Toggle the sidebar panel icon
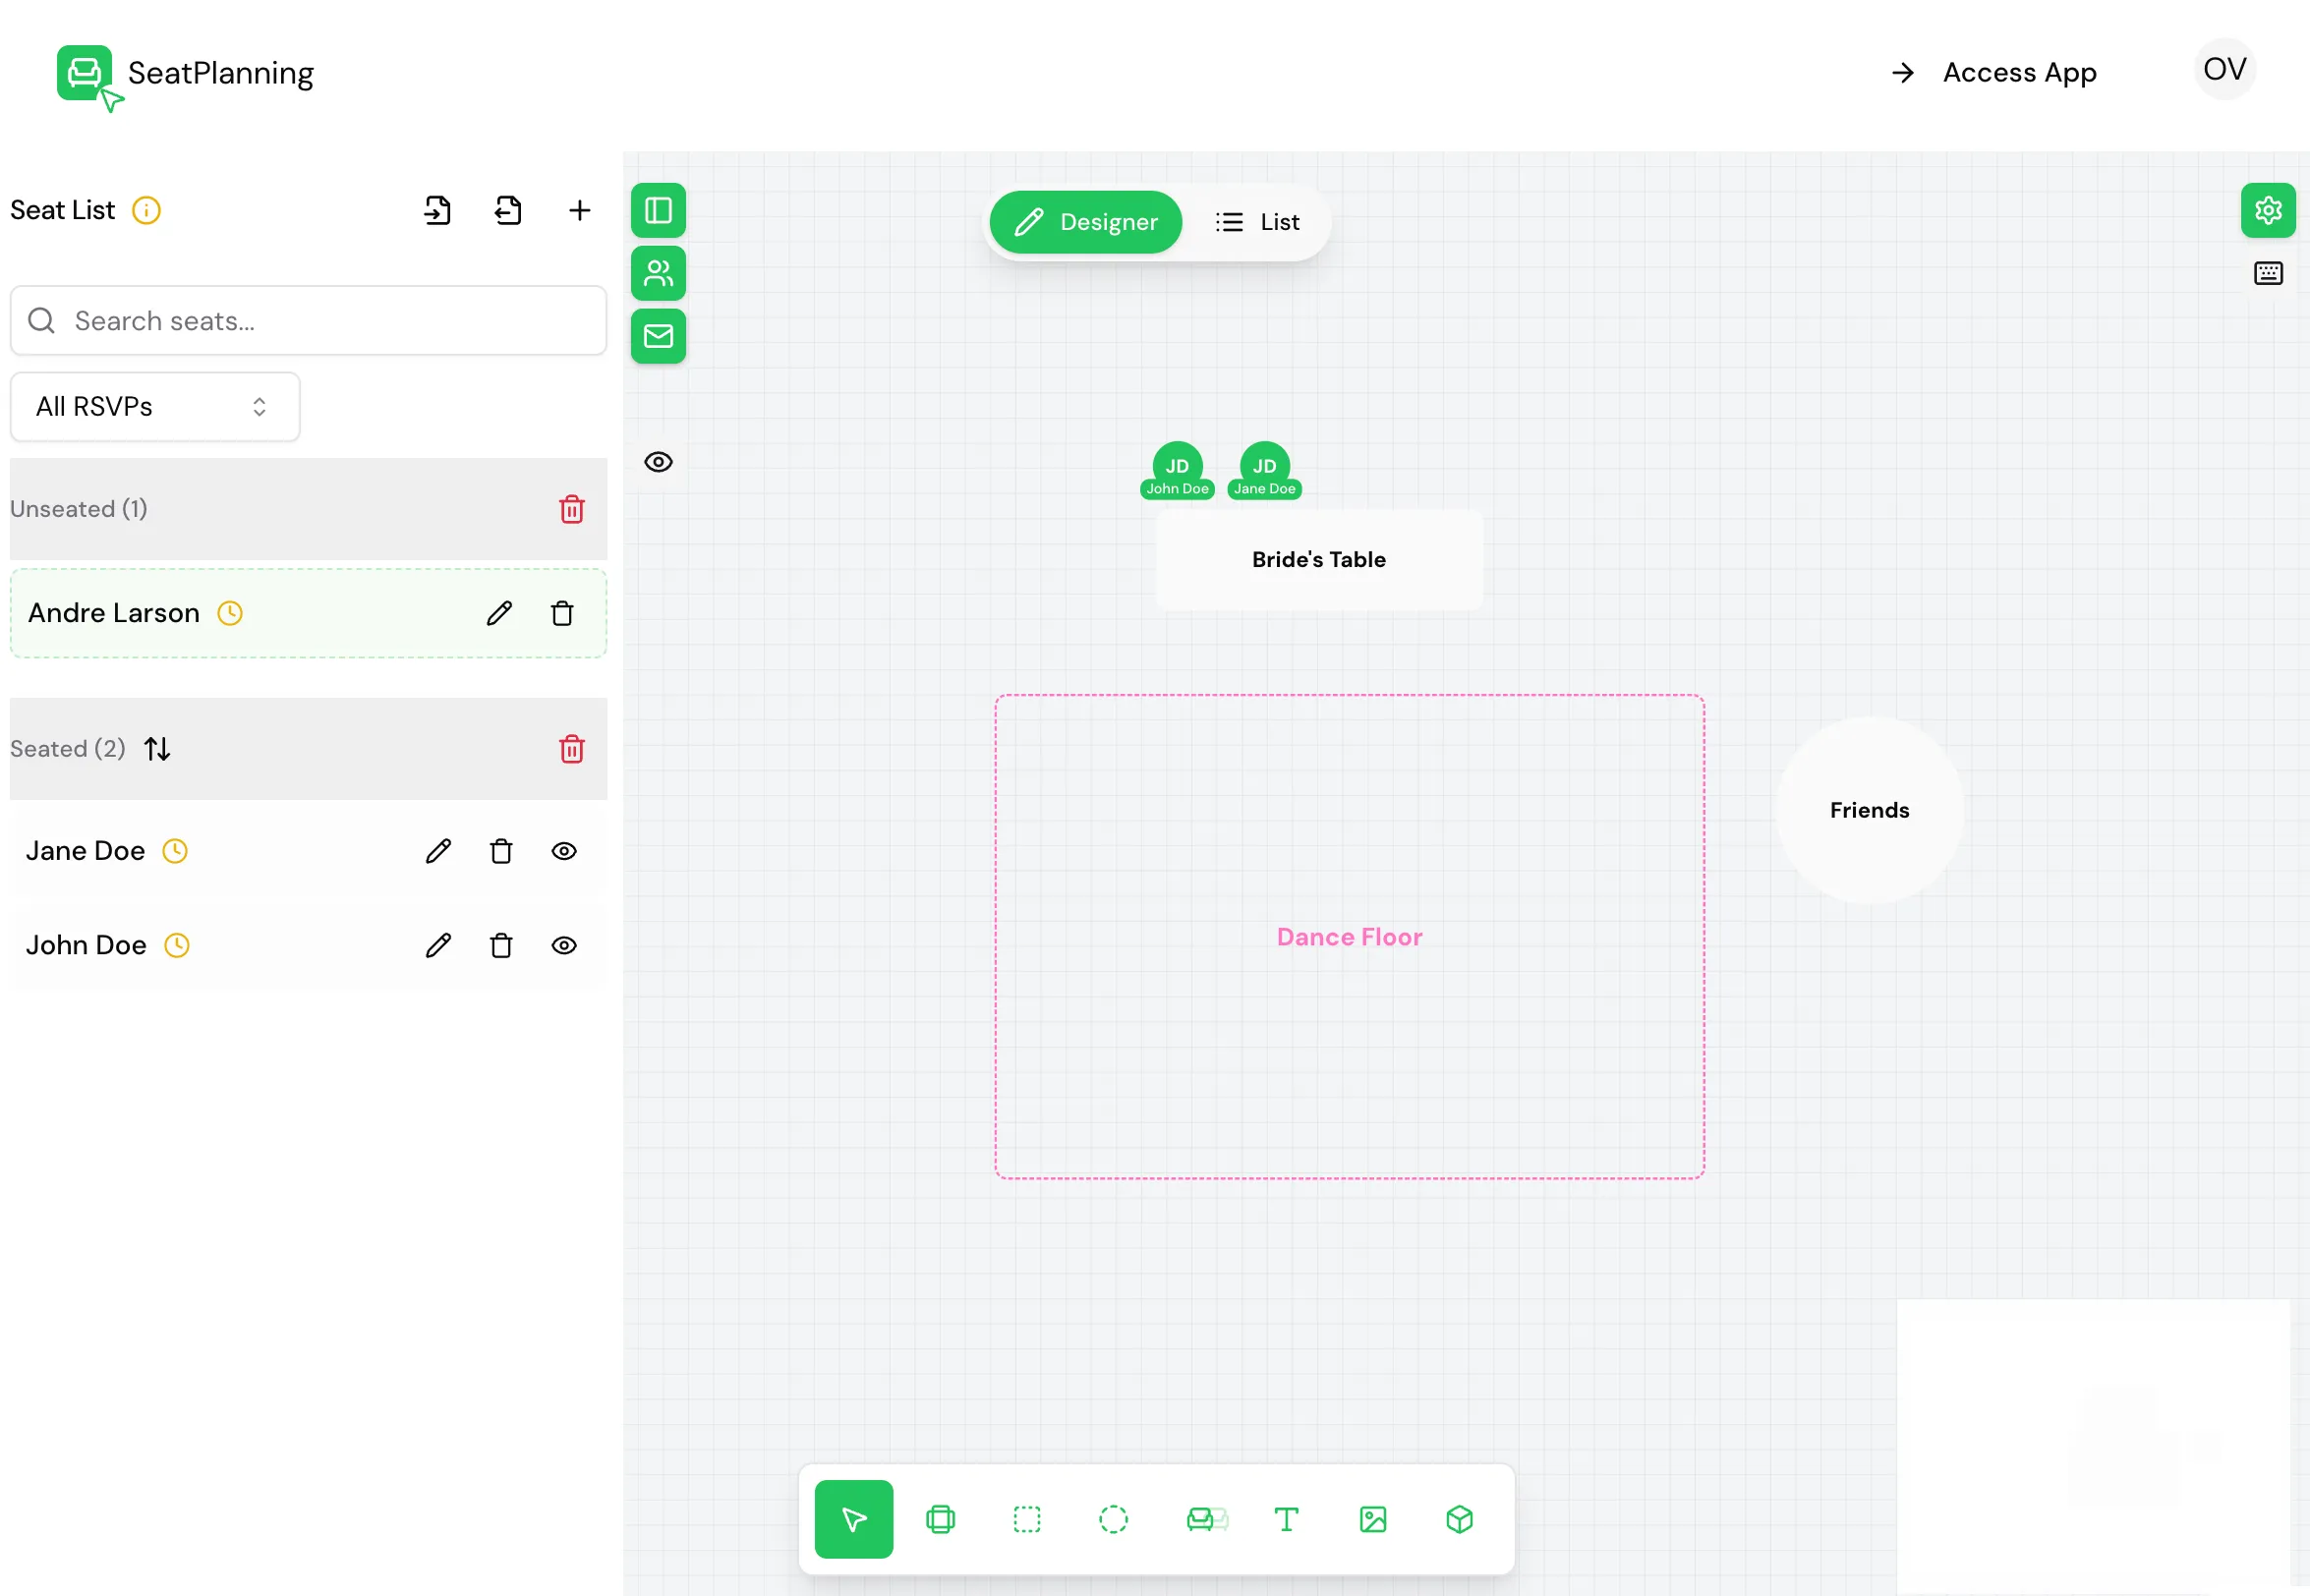 pyautogui.click(x=658, y=210)
